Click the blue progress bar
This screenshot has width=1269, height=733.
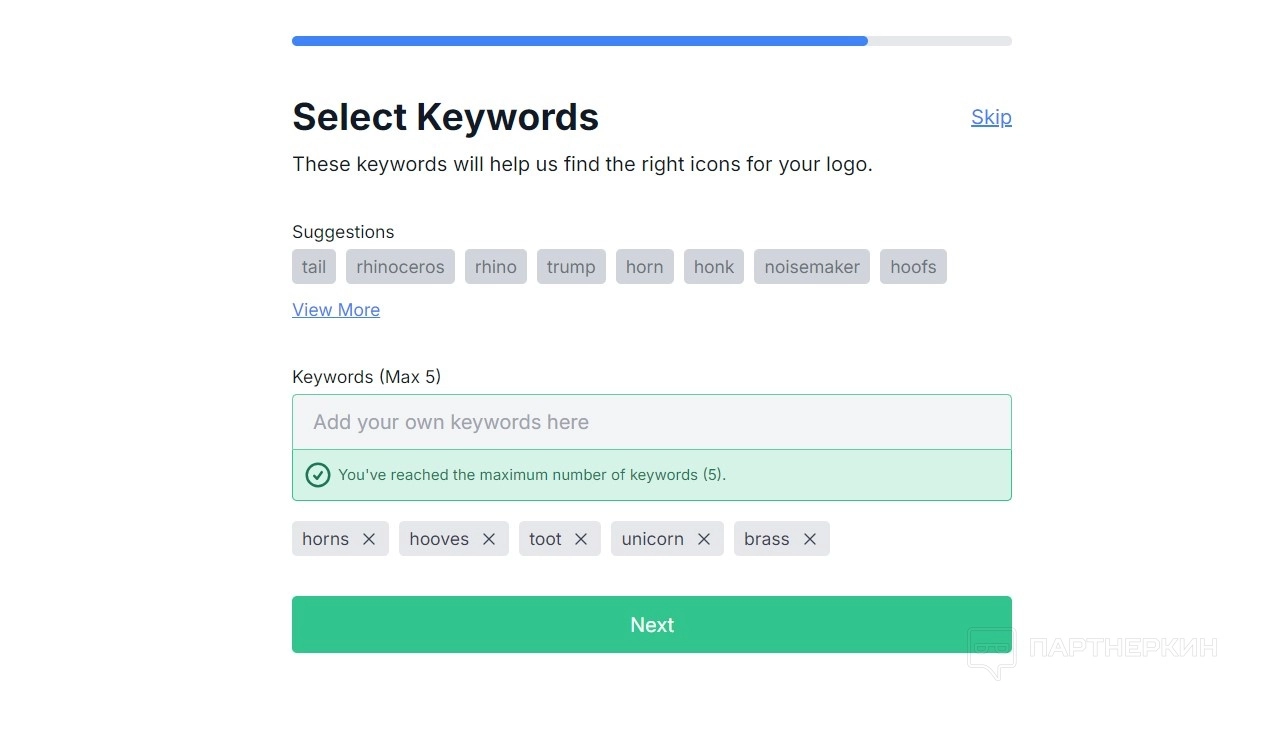580,41
